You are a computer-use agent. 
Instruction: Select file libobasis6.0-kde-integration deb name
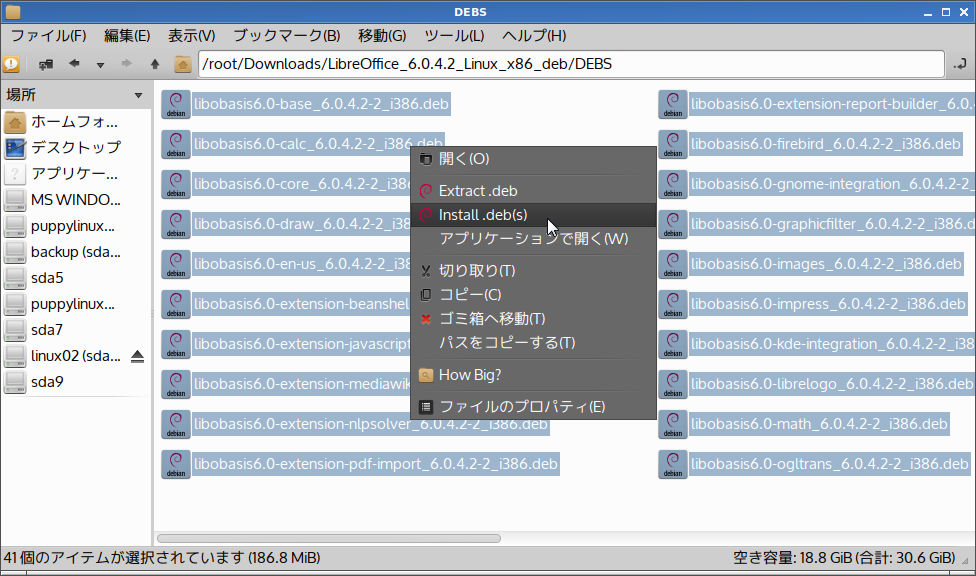(832, 344)
